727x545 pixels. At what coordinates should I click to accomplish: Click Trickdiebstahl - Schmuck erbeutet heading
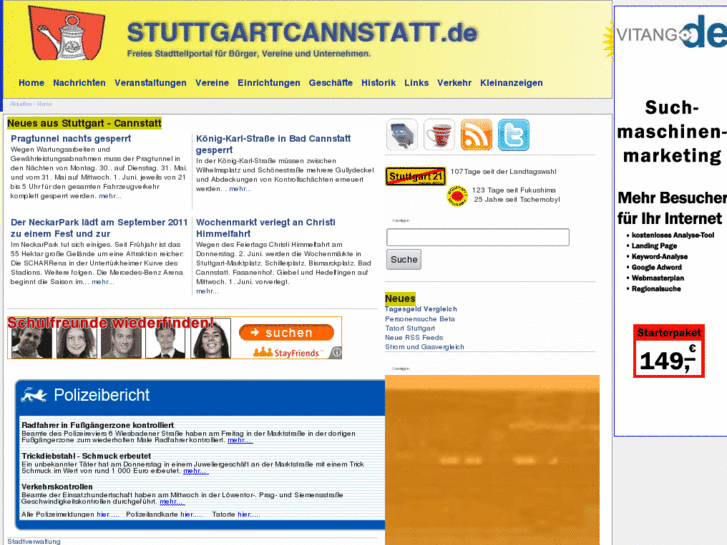pos(86,456)
